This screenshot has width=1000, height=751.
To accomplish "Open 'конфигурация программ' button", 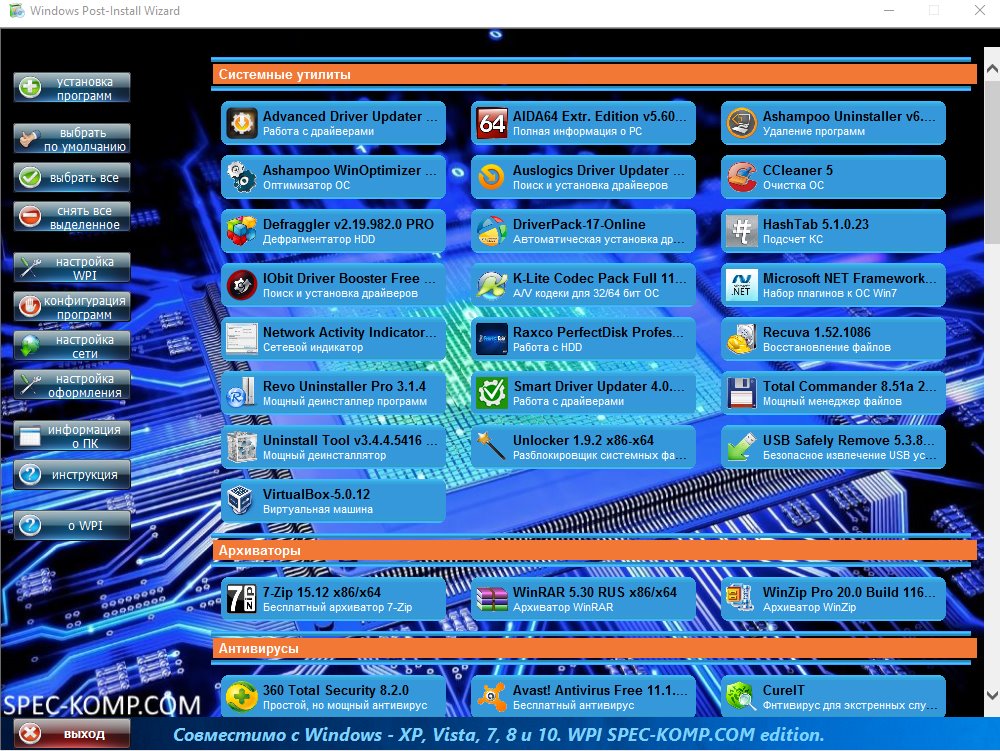I will point(72,307).
